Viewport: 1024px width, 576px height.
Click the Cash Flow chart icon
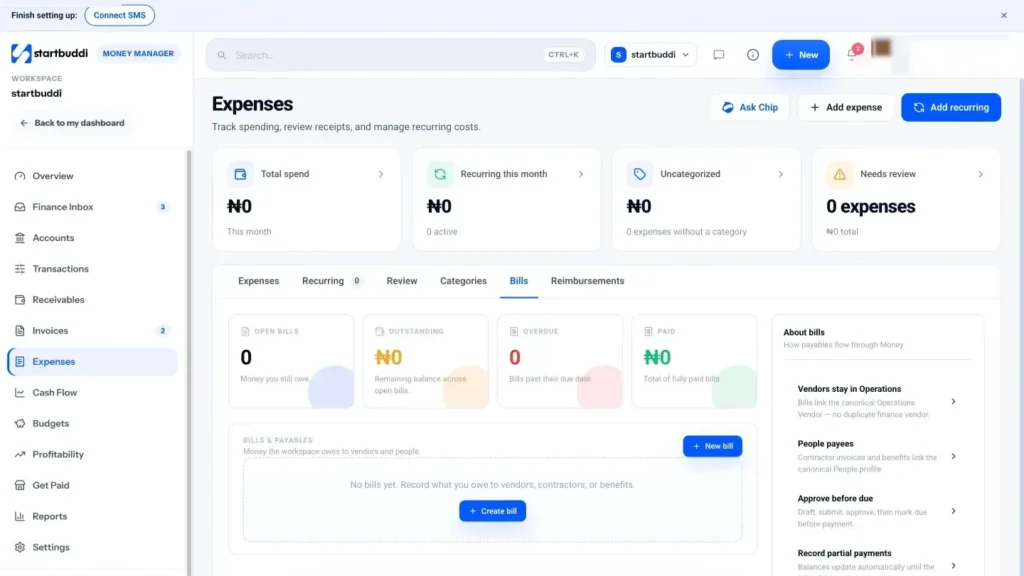[20, 392]
